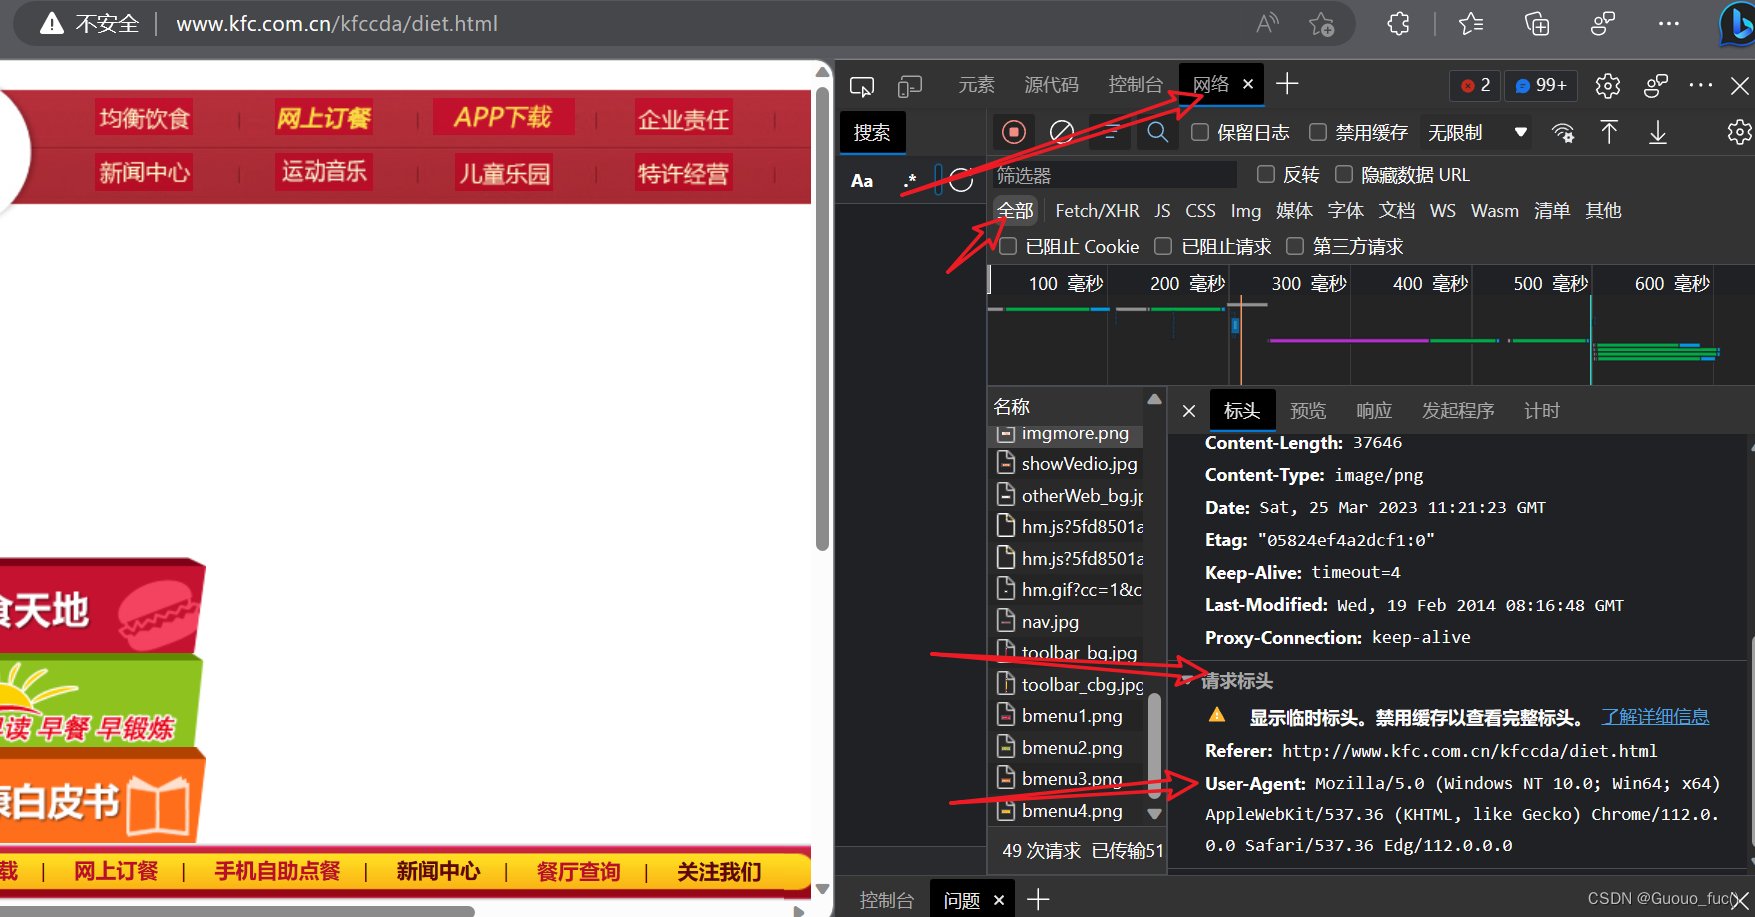
Task: Open the 预览 tab of request
Action: click(x=1308, y=411)
